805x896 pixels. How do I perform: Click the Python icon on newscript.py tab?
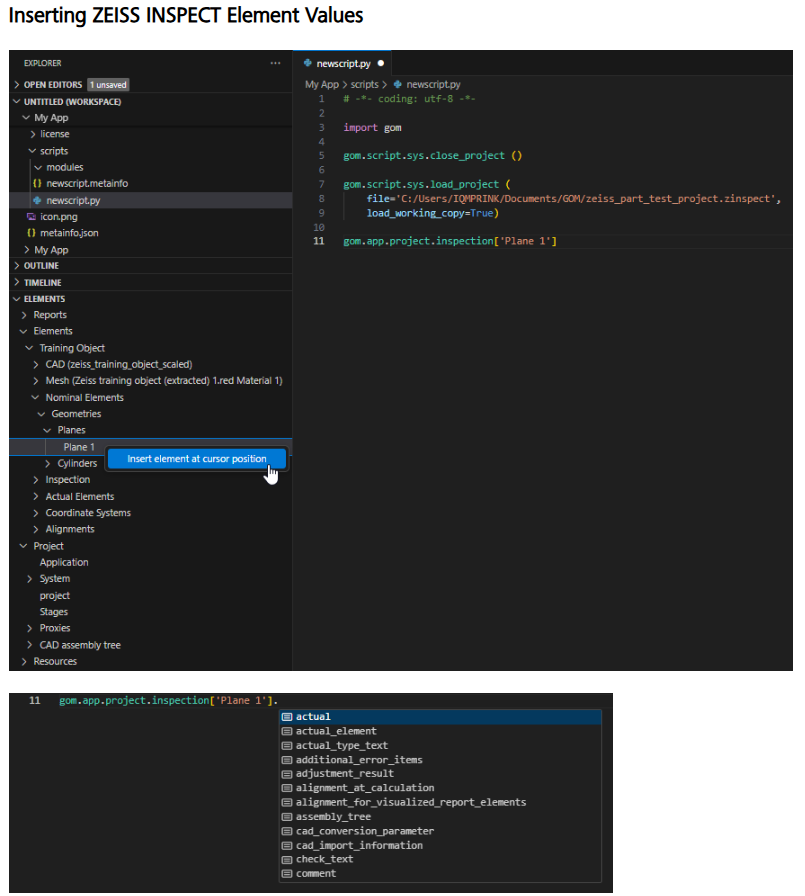(308, 63)
